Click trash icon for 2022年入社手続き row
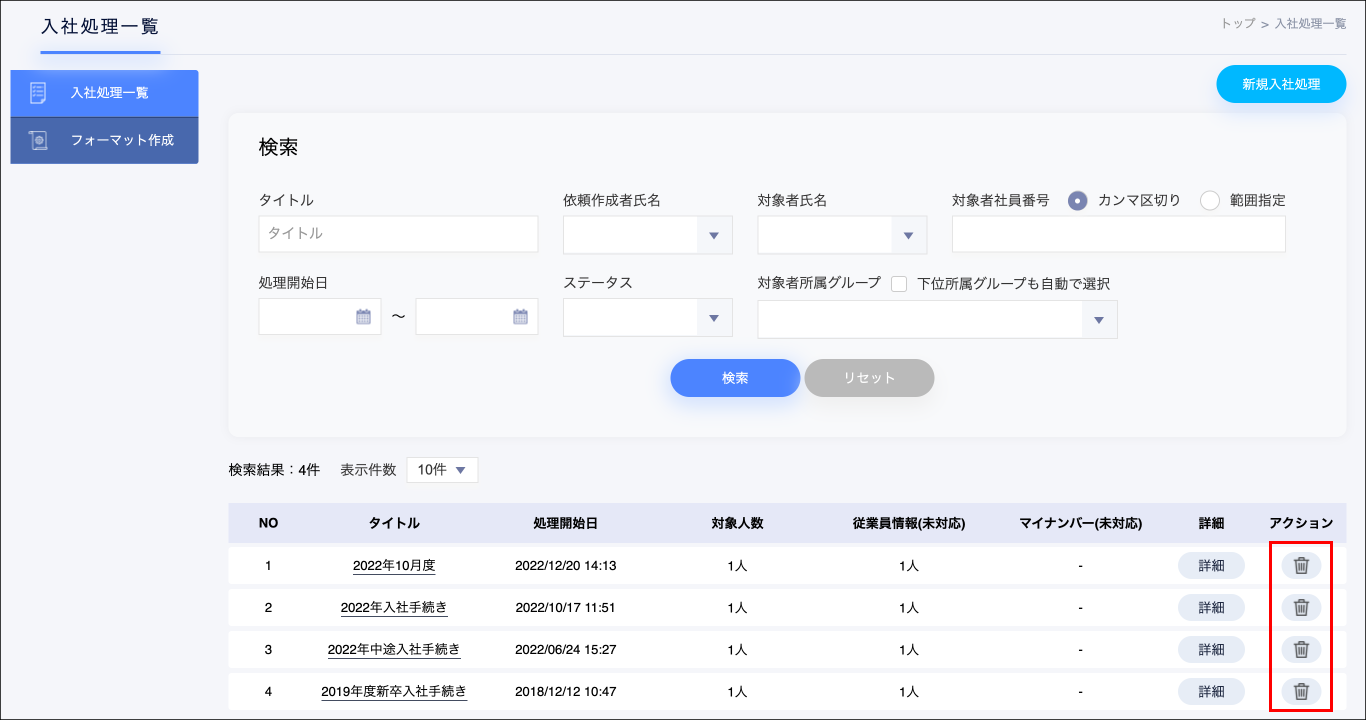Viewport: 1366px width, 720px height. [x=1301, y=608]
